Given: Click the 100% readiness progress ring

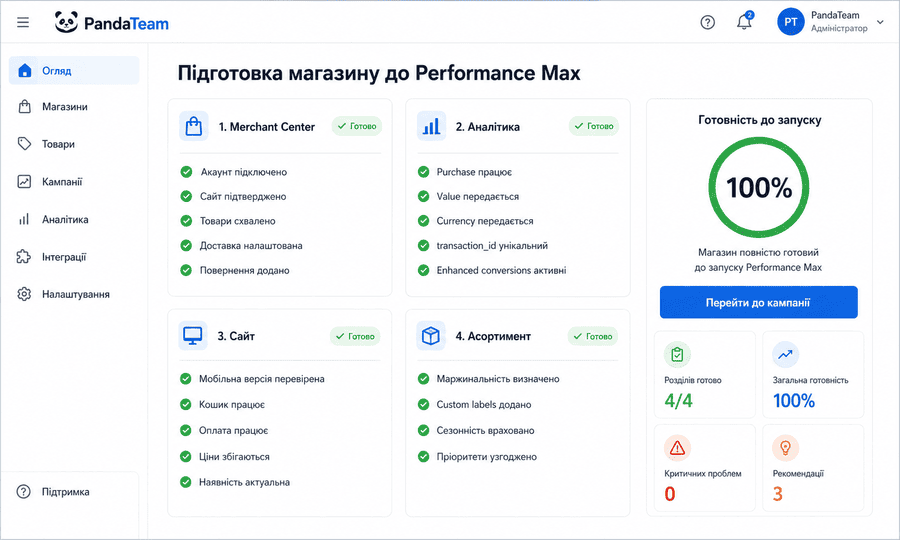Looking at the screenshot, I should click(759, 187).
